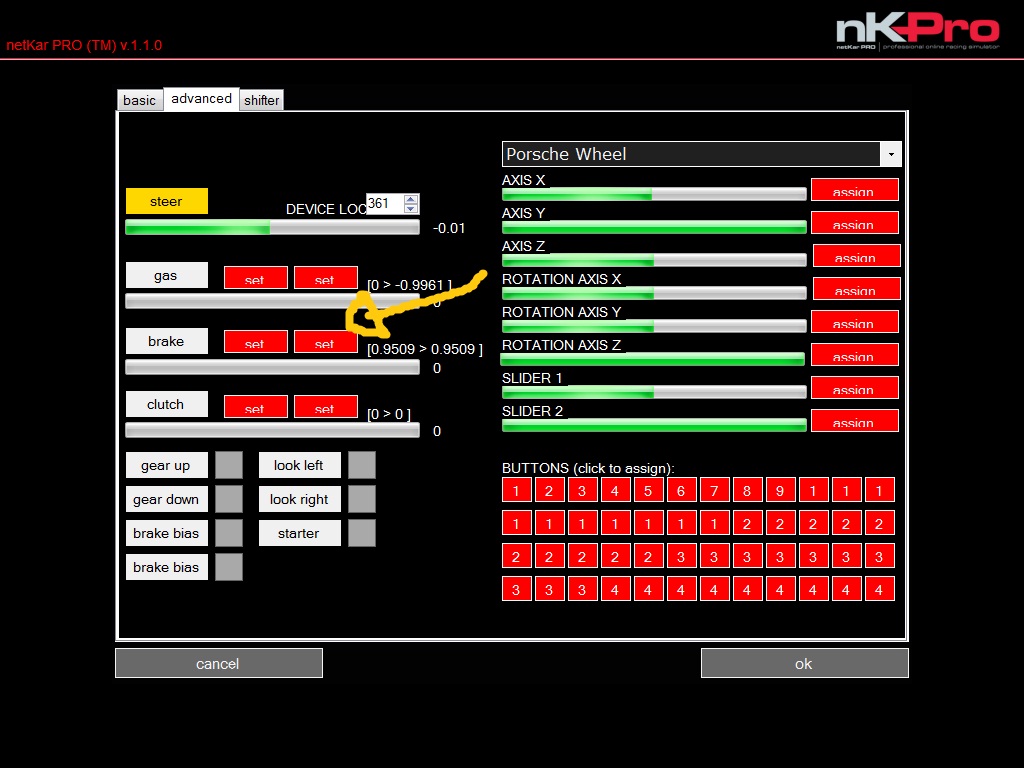Image resolution: width=1024 pixels, height=768 pixels.
Task: Click the gray box next to look right
Action: click(x=362, y=499)
